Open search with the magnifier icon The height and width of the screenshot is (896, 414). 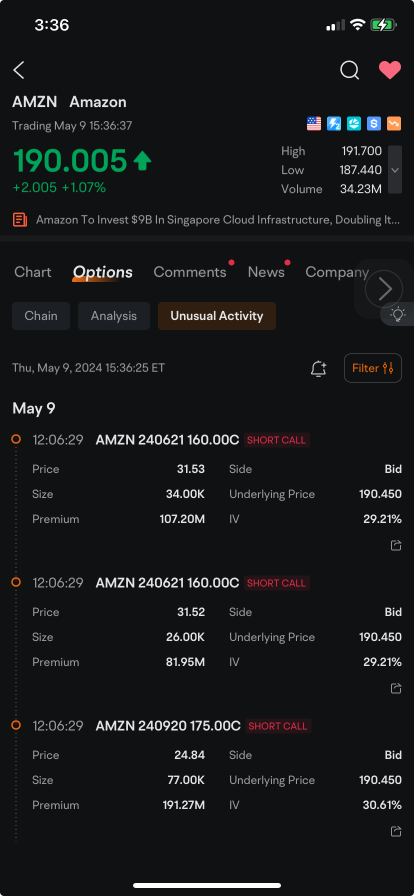[x=349, y=70]
